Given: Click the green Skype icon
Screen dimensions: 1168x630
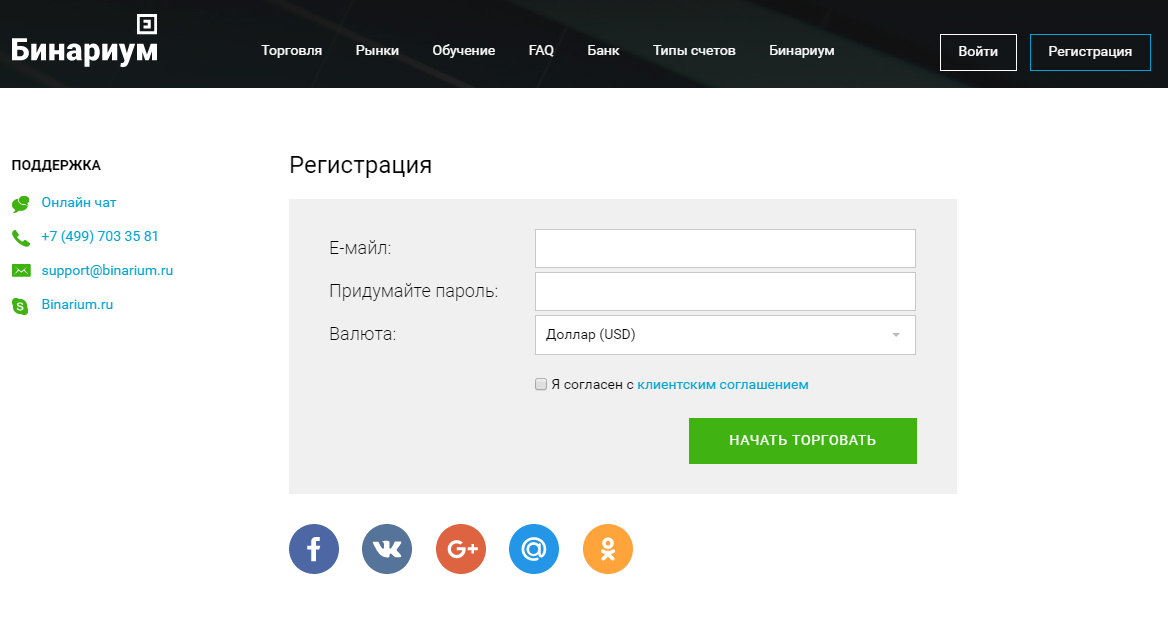Looking at the screenshot, I should [x=21, y=305].
